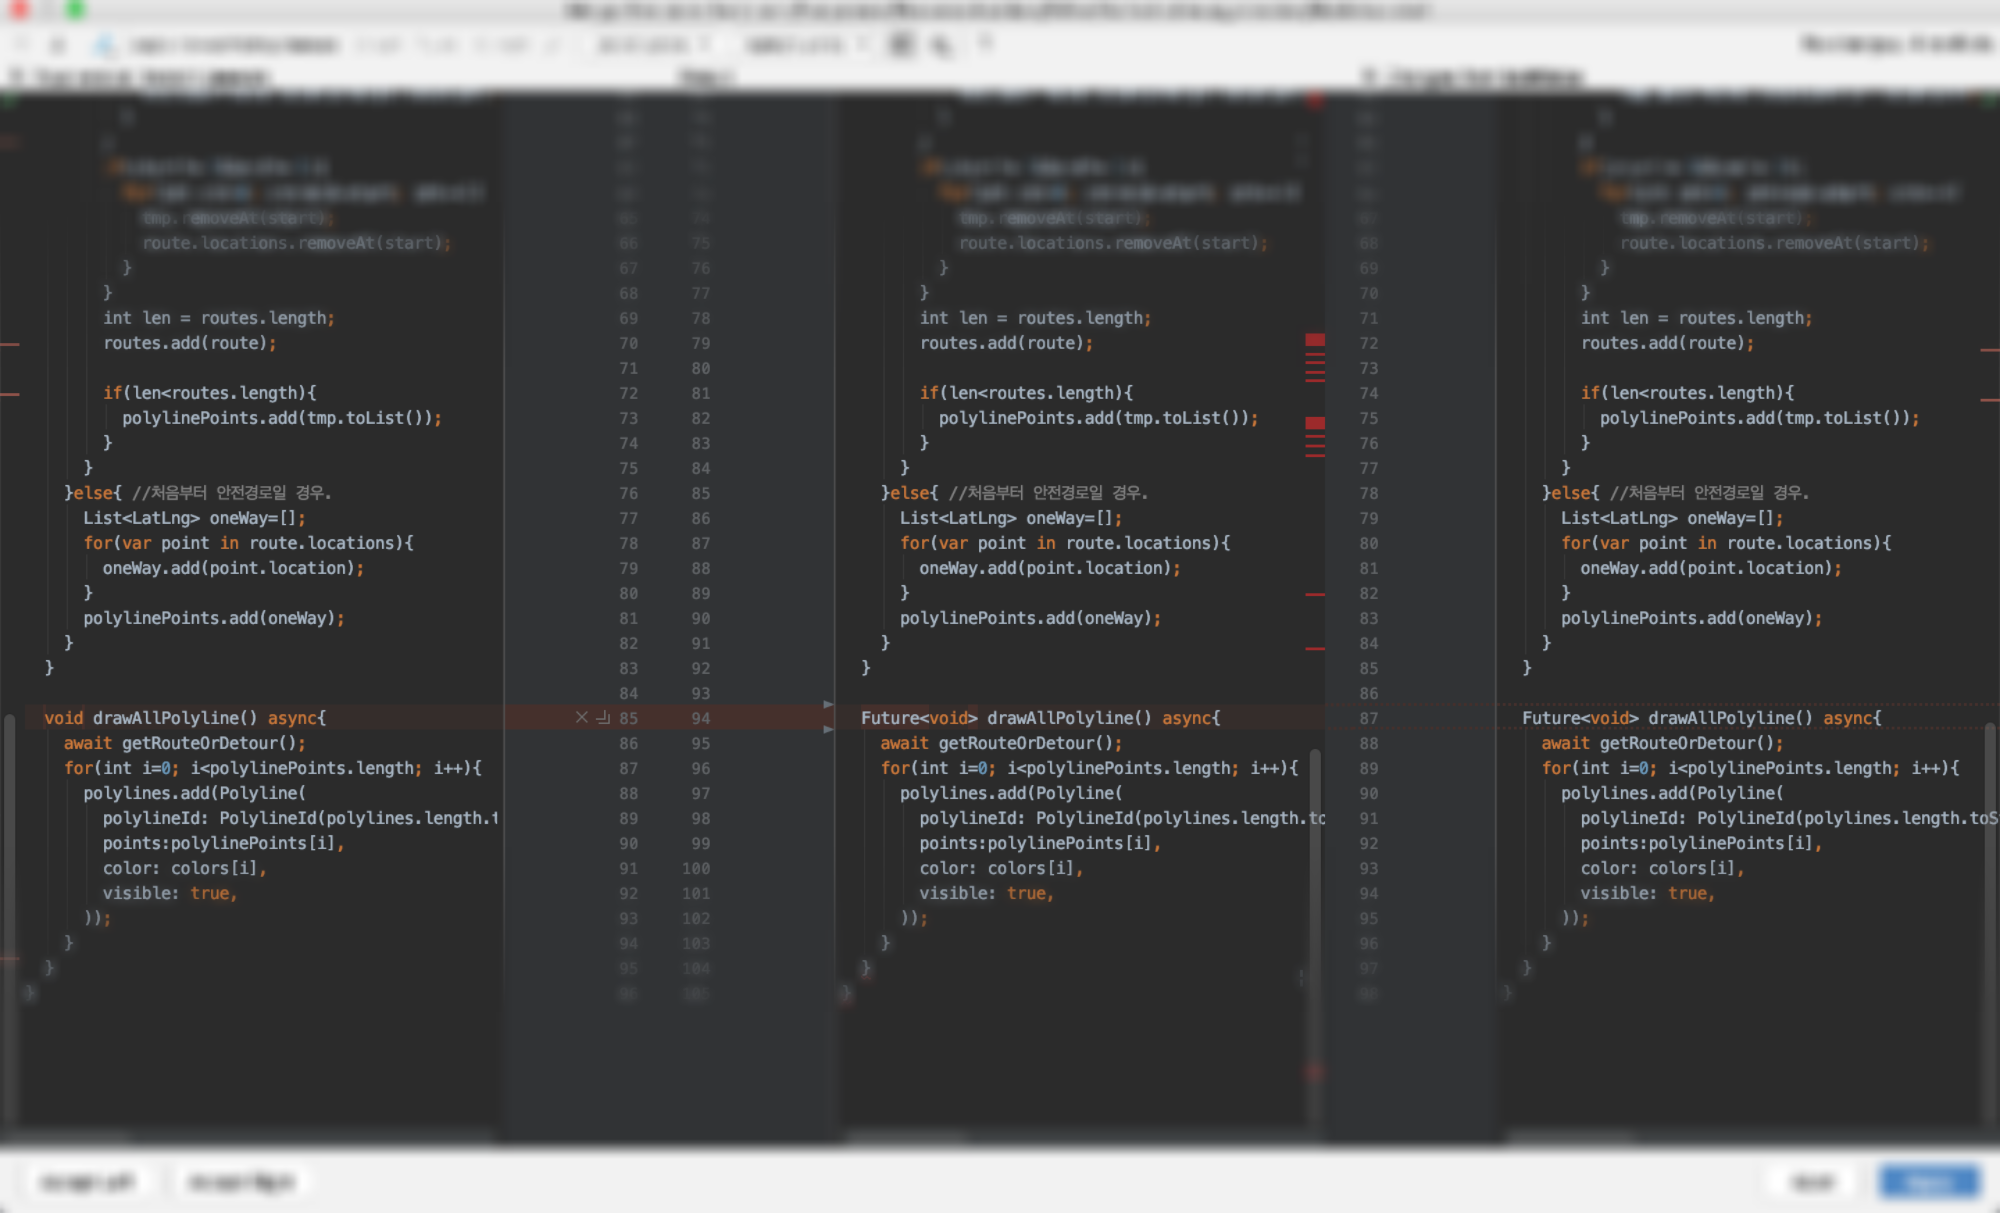Apply non-conflicting changes from Right
This screenshot has width=2000, height=1213.
coord(500,45)
